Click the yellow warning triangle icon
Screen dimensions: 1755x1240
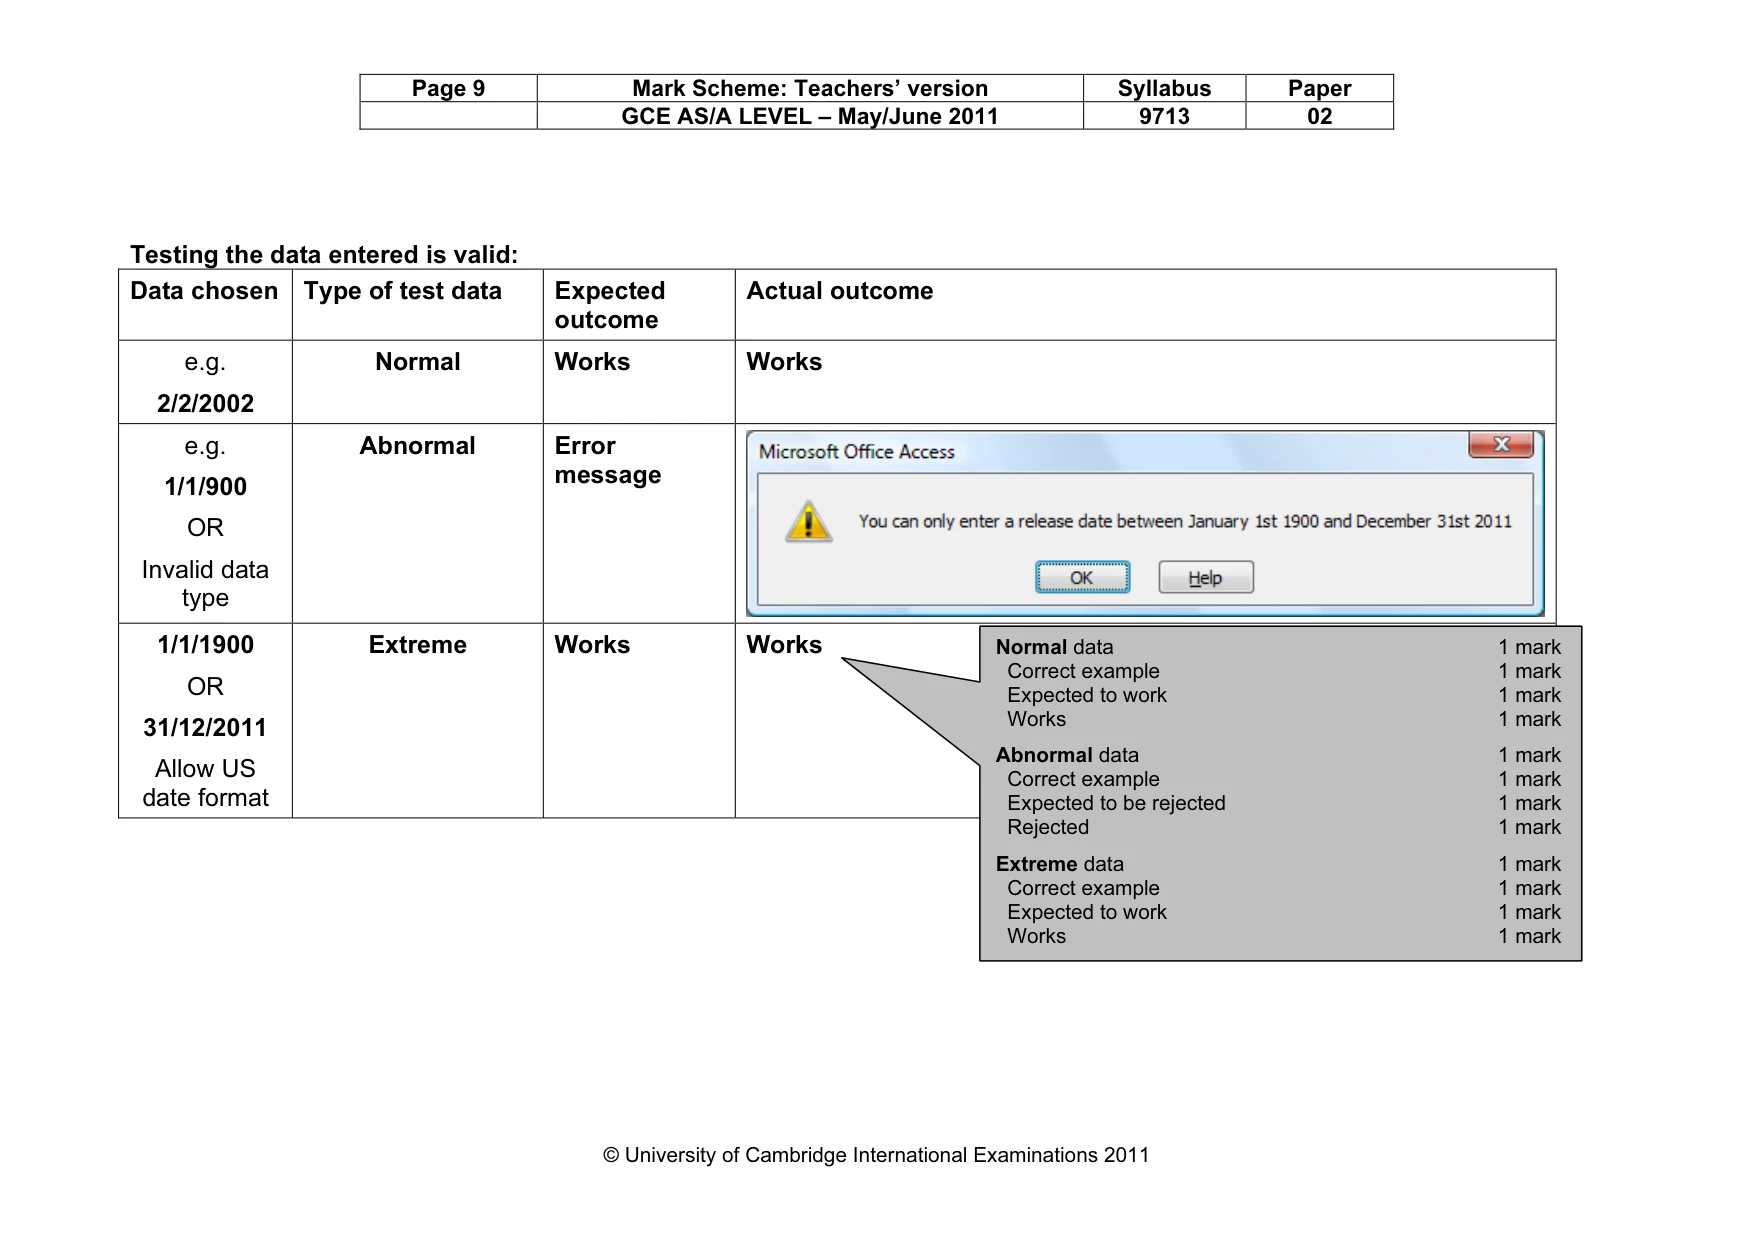point(808,521)
